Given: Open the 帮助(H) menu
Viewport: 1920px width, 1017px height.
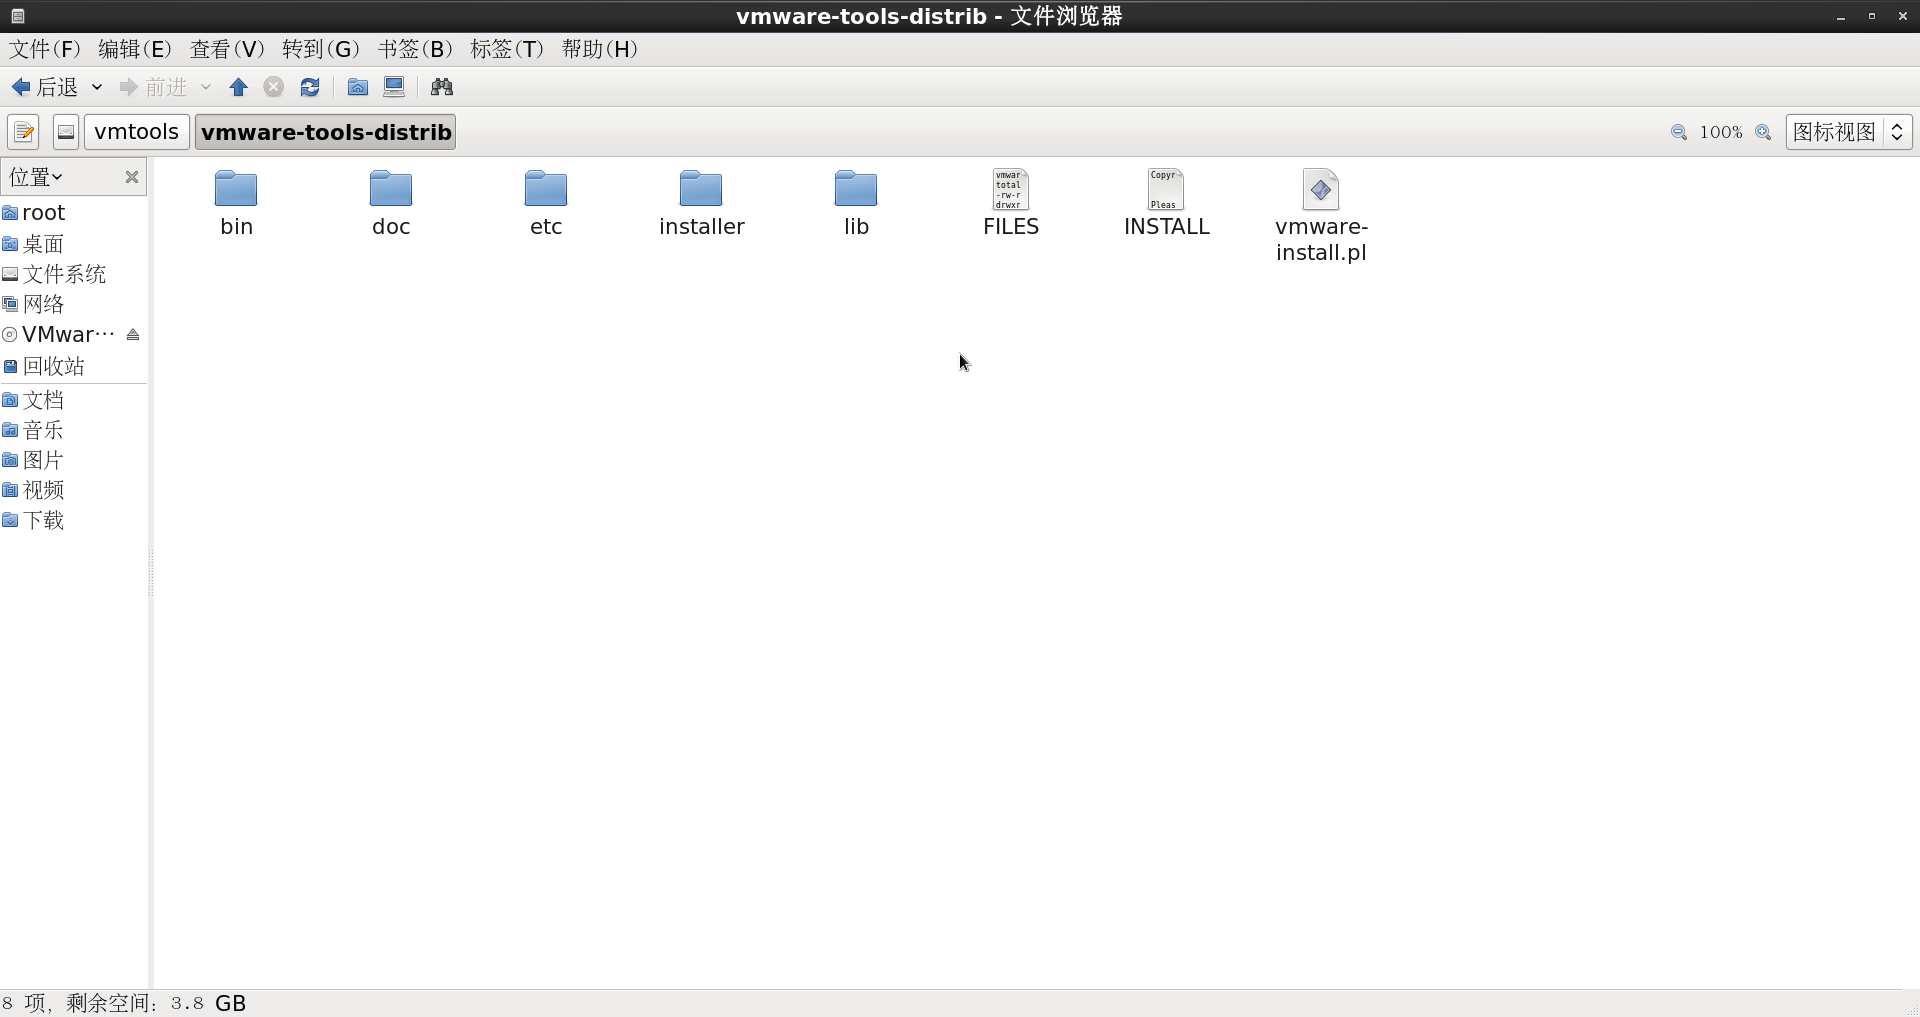Looking at the screenshot, I should [x=600, y=50].
